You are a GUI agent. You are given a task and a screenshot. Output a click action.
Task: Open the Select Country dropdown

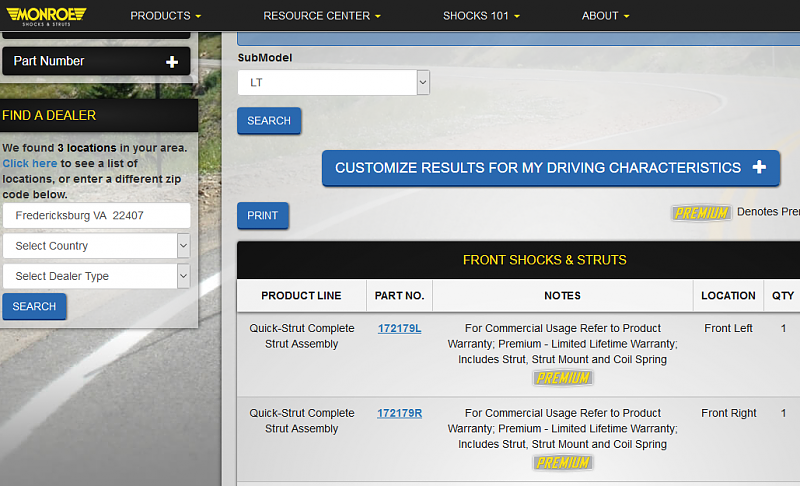click(x=96, y=246)
